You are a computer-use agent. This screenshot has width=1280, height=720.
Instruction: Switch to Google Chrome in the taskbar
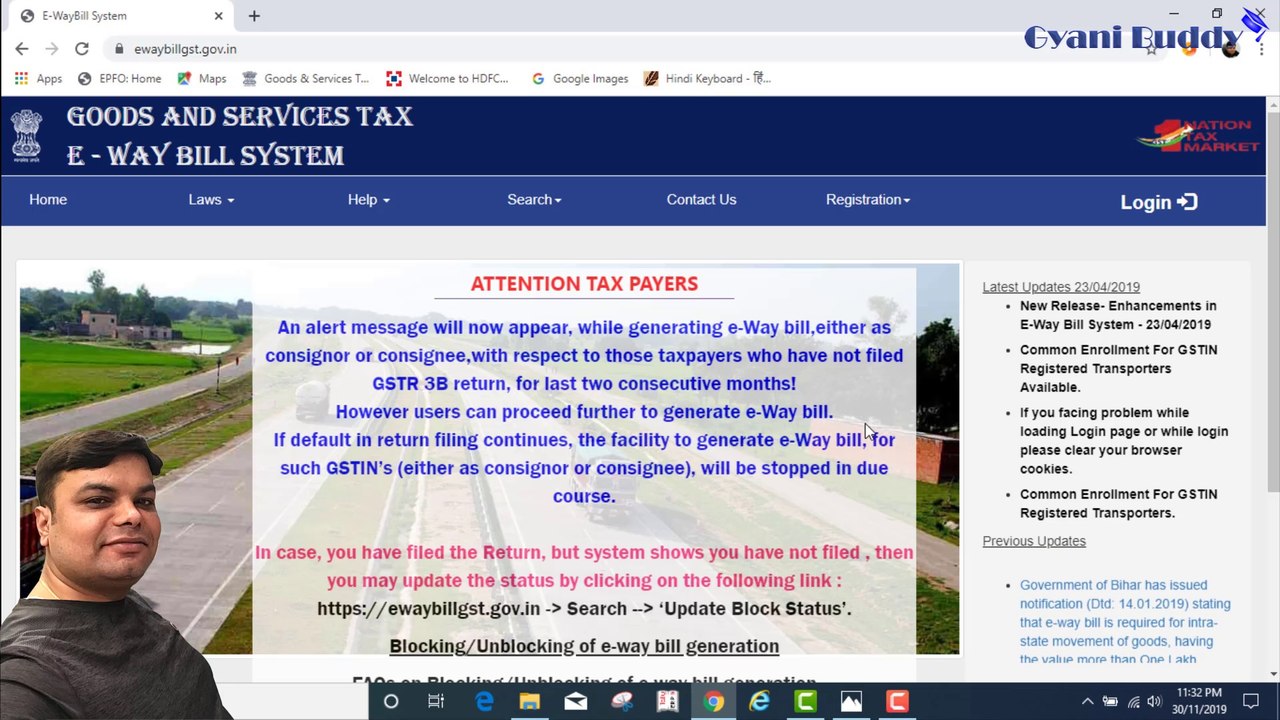713,702
